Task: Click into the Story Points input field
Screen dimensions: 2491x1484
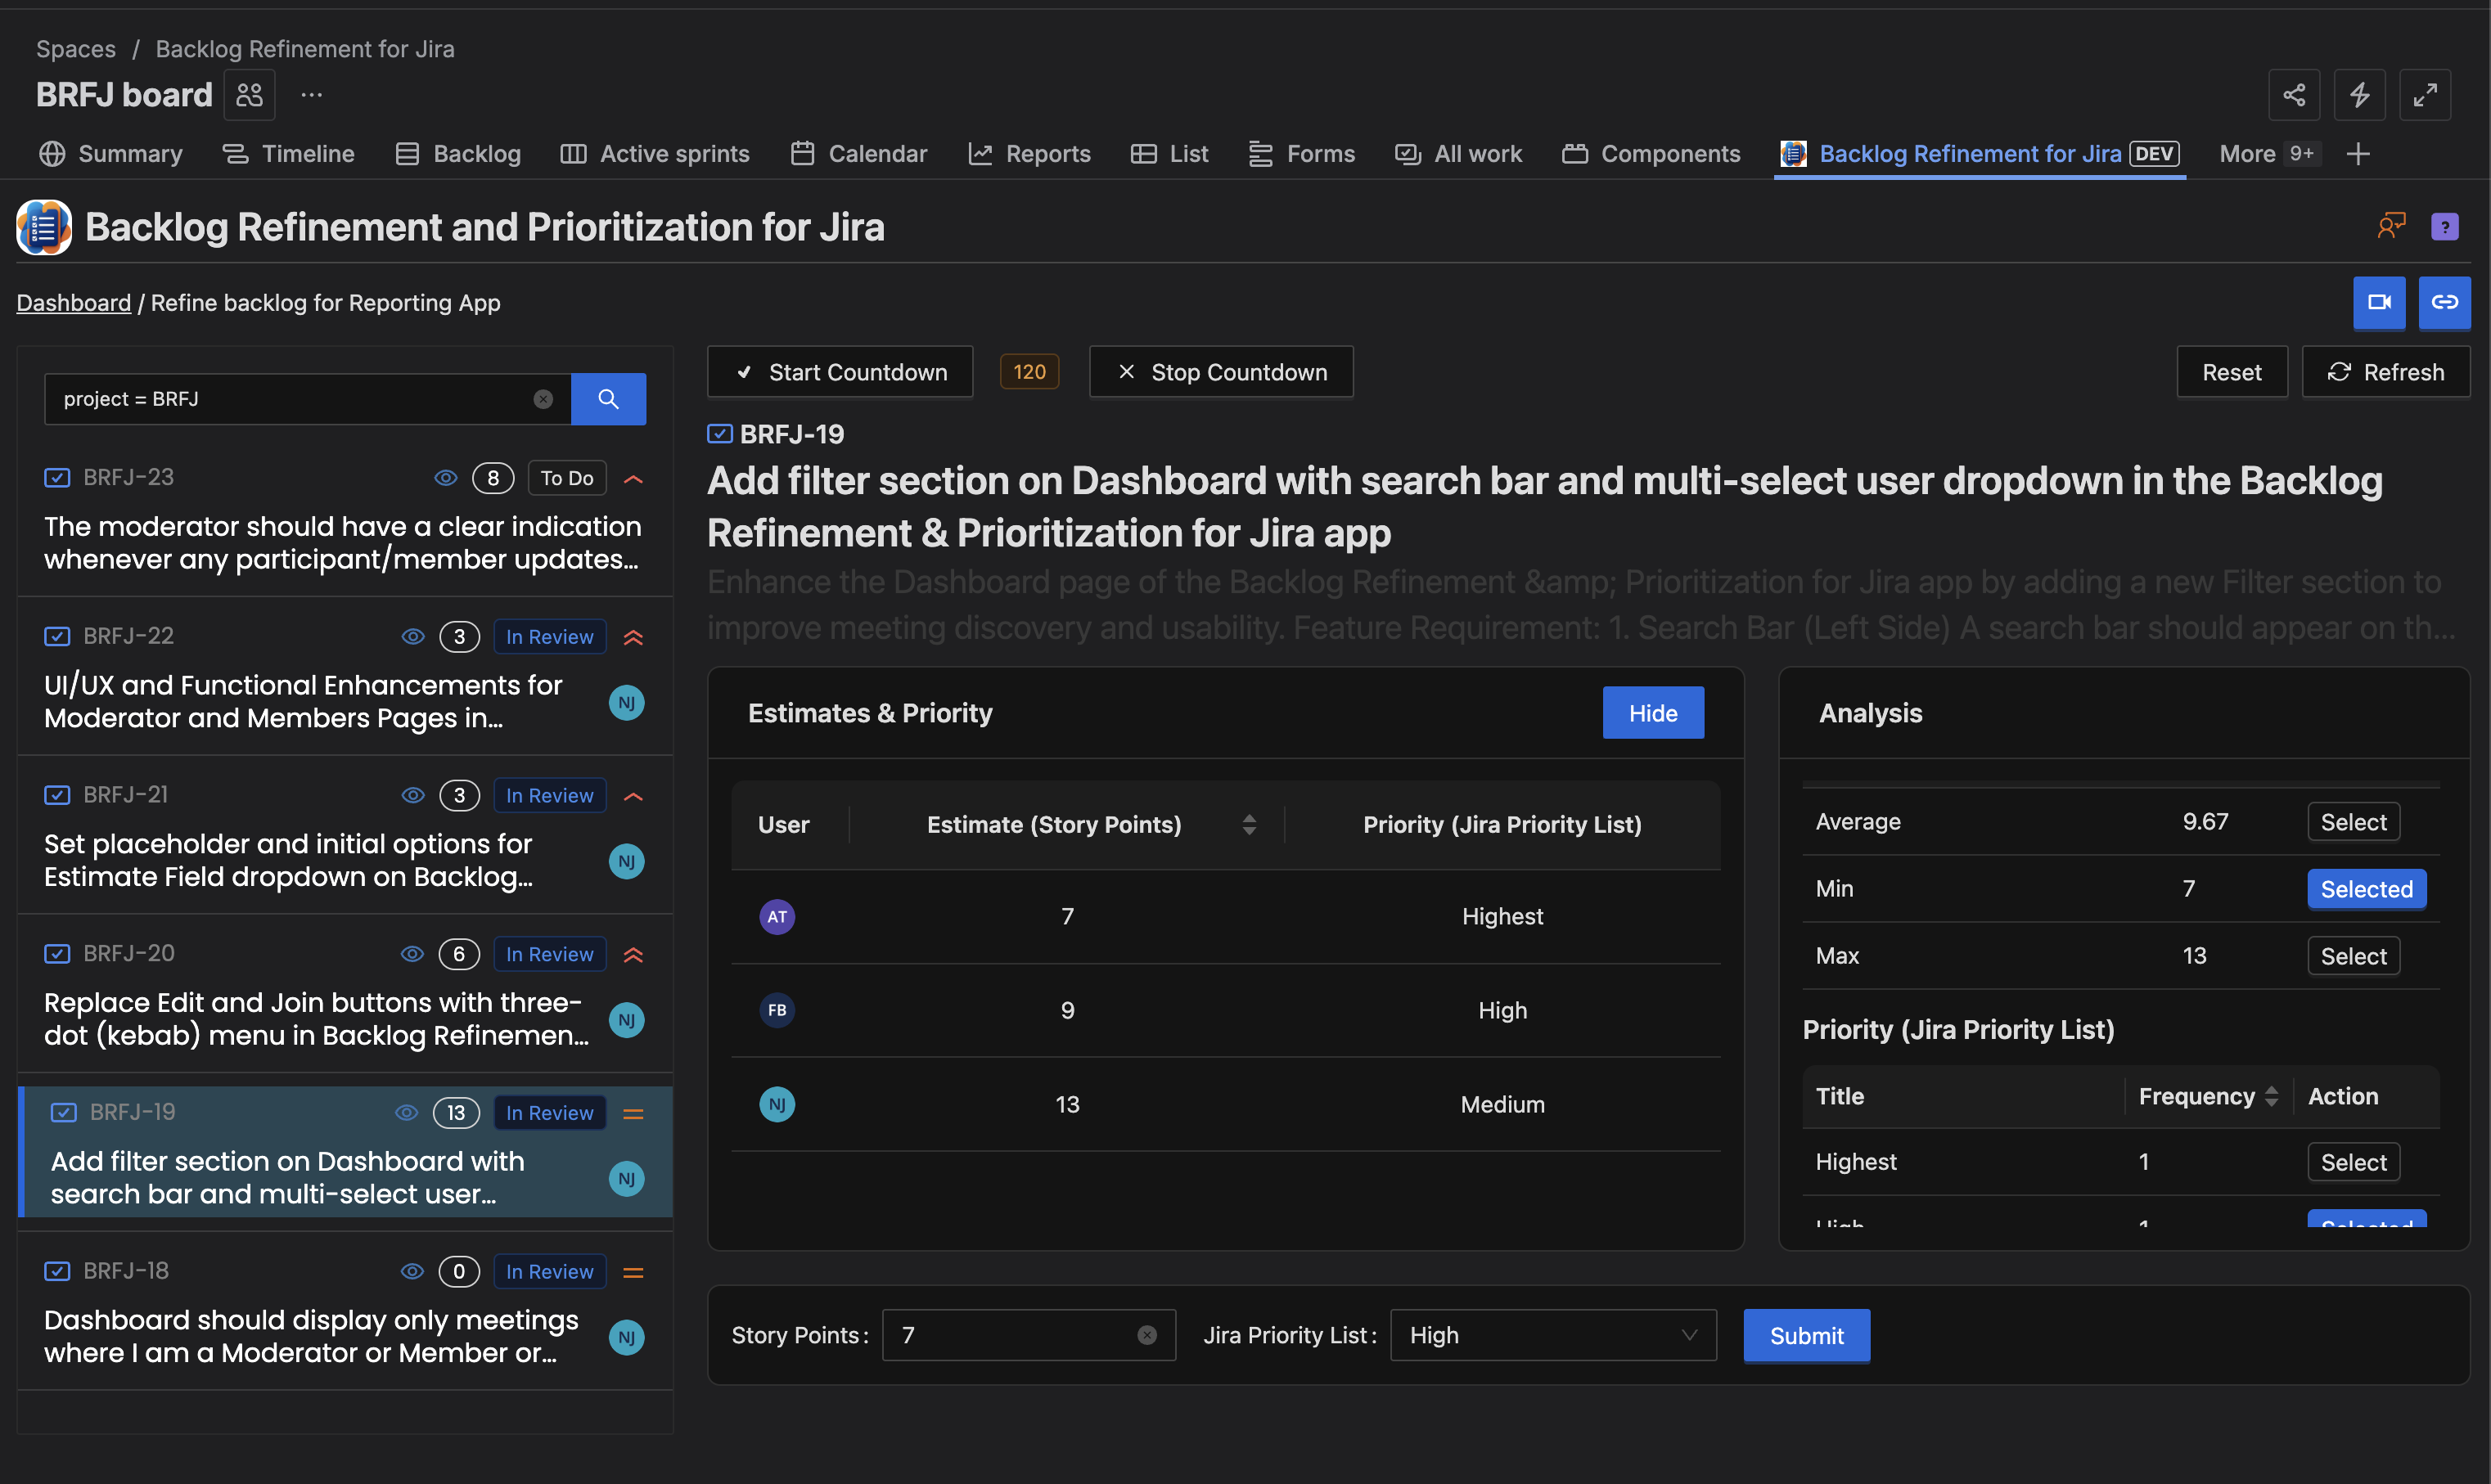Action: [x=1010, y=1335]
